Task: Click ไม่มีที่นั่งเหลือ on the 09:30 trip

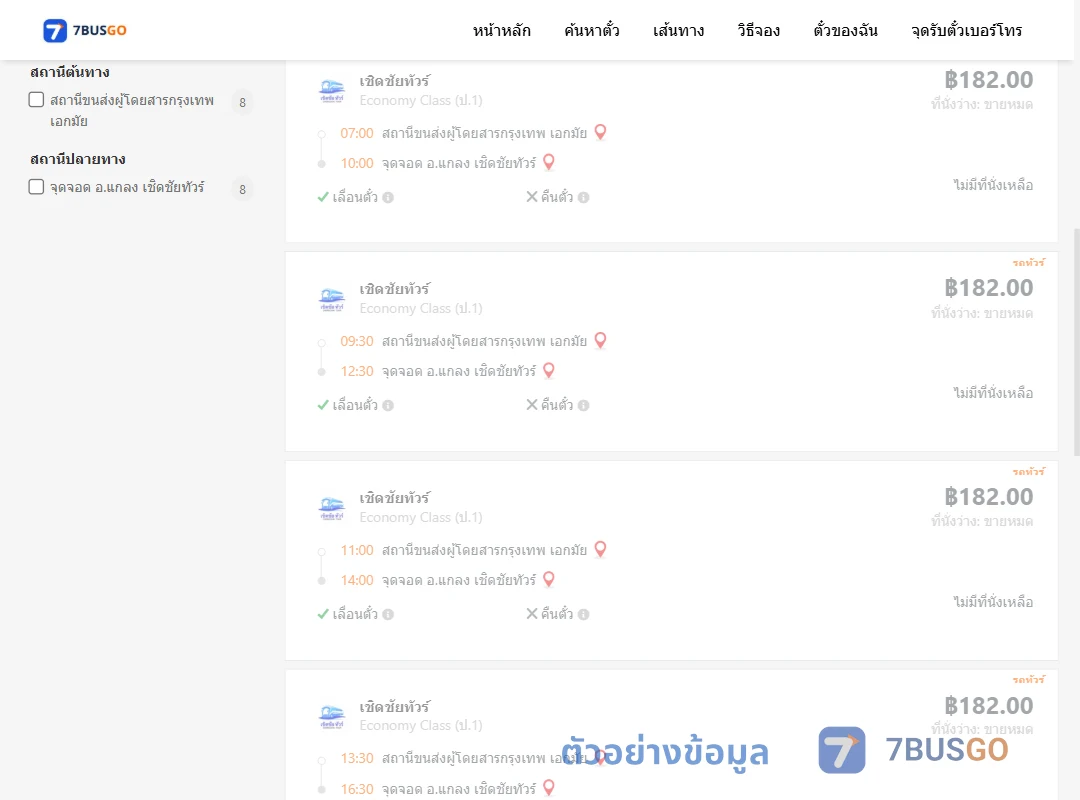Action: [x=993, y=393]
